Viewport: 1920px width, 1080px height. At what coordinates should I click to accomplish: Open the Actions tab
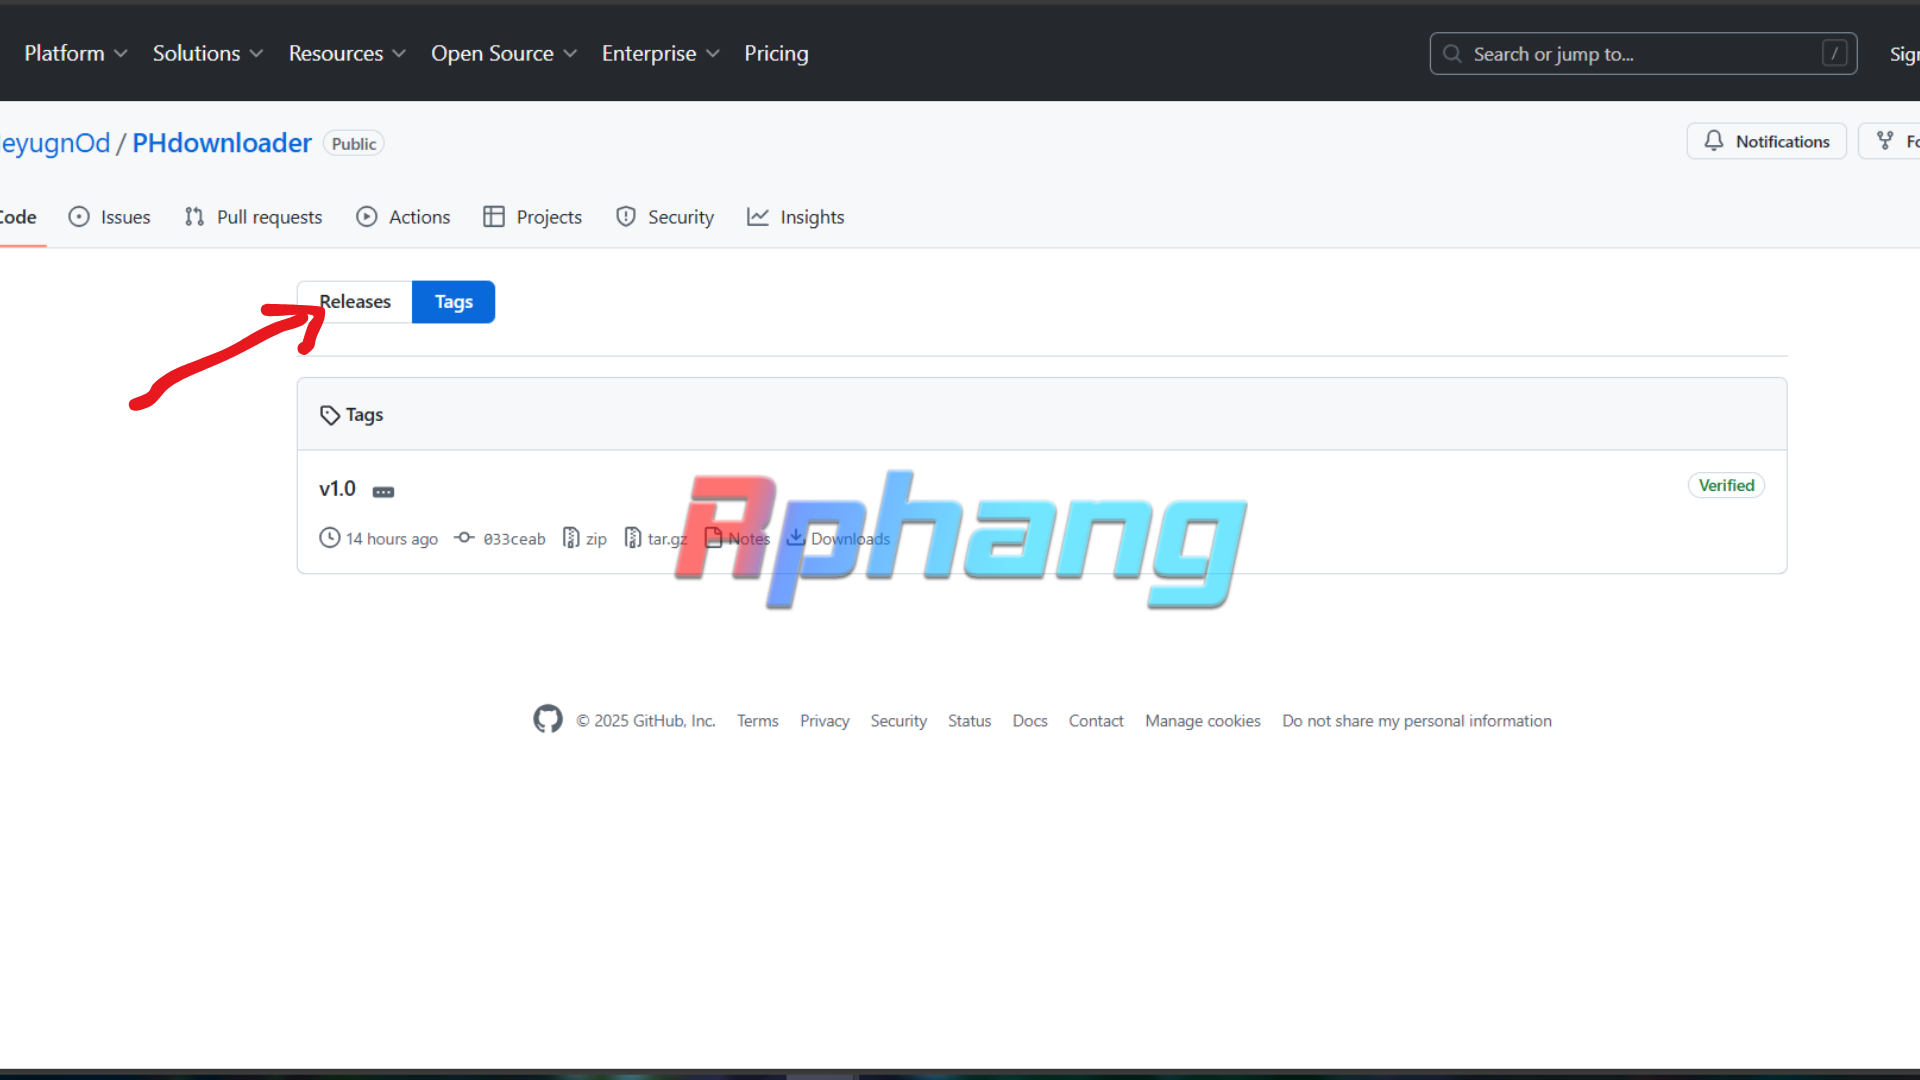(x=403, y=218)
